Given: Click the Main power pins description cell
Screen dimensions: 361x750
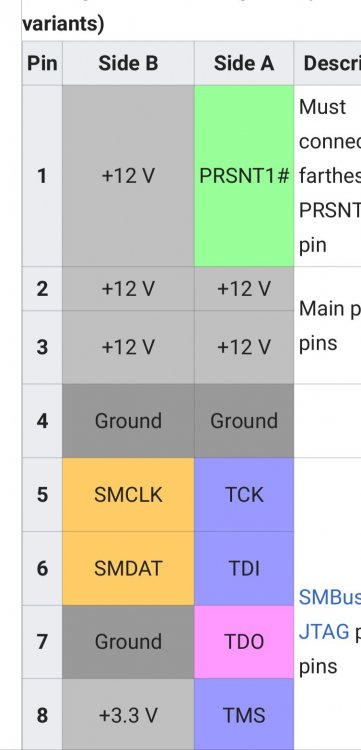Looking at the screenshot, I should point(328,325).
